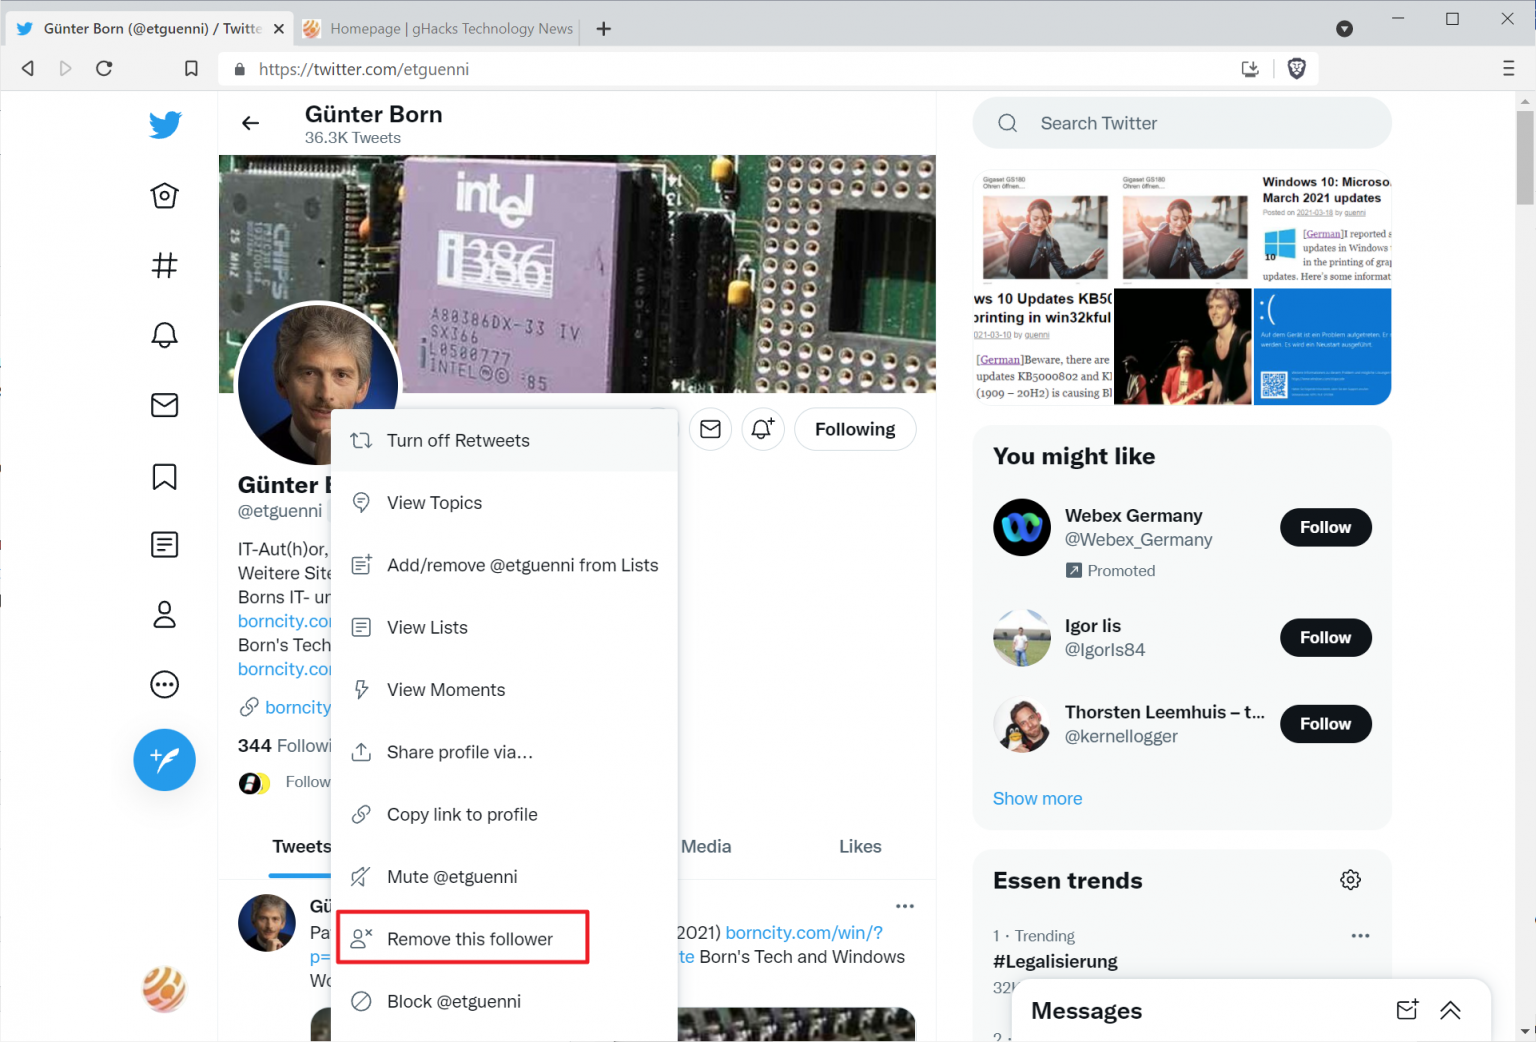This screenshot has width=1536, height=1042.
Task: Open the Lists icon in the sidebar
Action: point(164,545)
